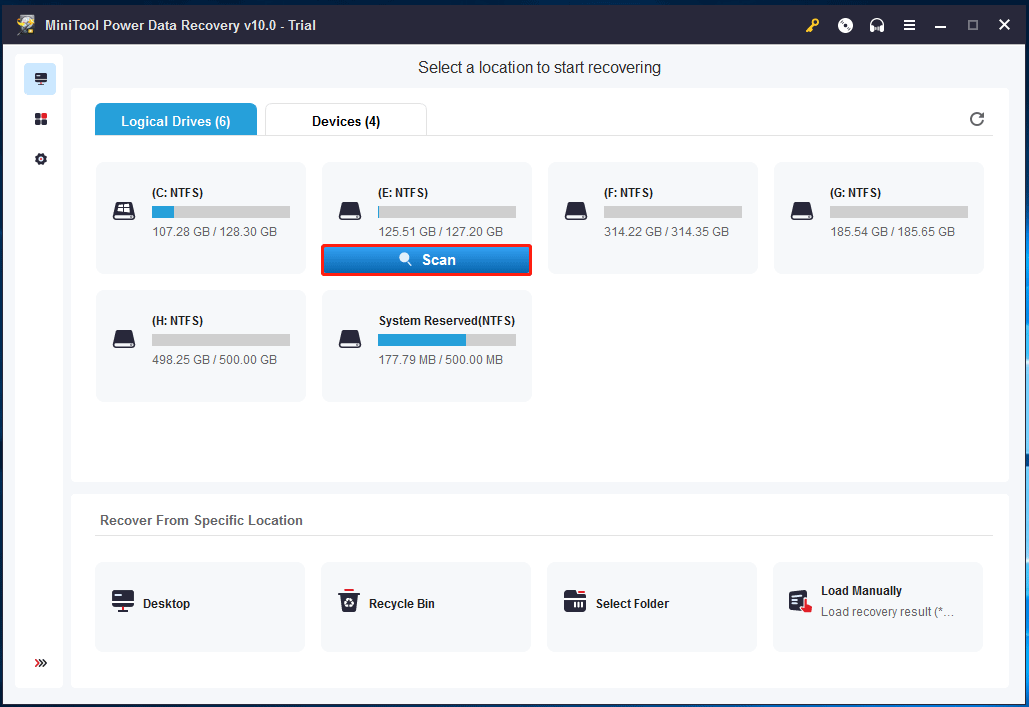1029x707 pixels.
Task: Open the bootable media disc icon
Action: point(845,26)
